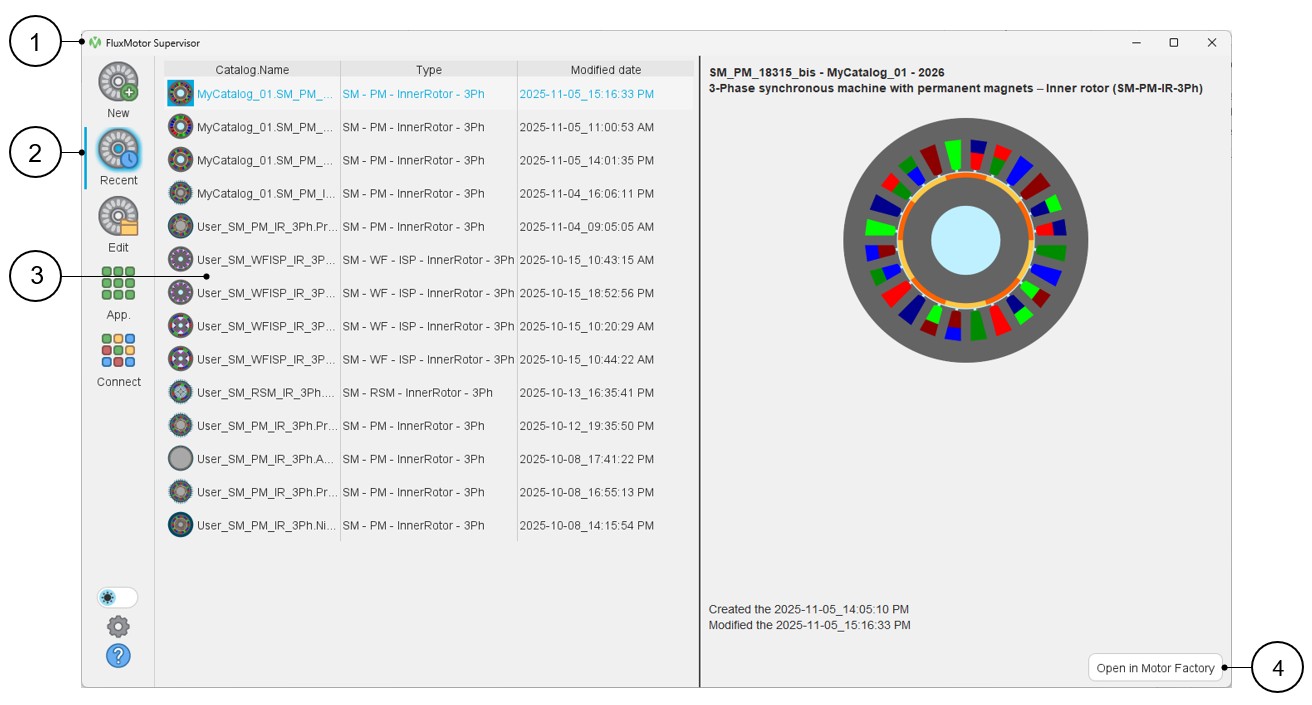The image size is (1312, 705).
Task: Click date cell 2025-11-04_09:05:05 AM
Action: coord(587,227)
